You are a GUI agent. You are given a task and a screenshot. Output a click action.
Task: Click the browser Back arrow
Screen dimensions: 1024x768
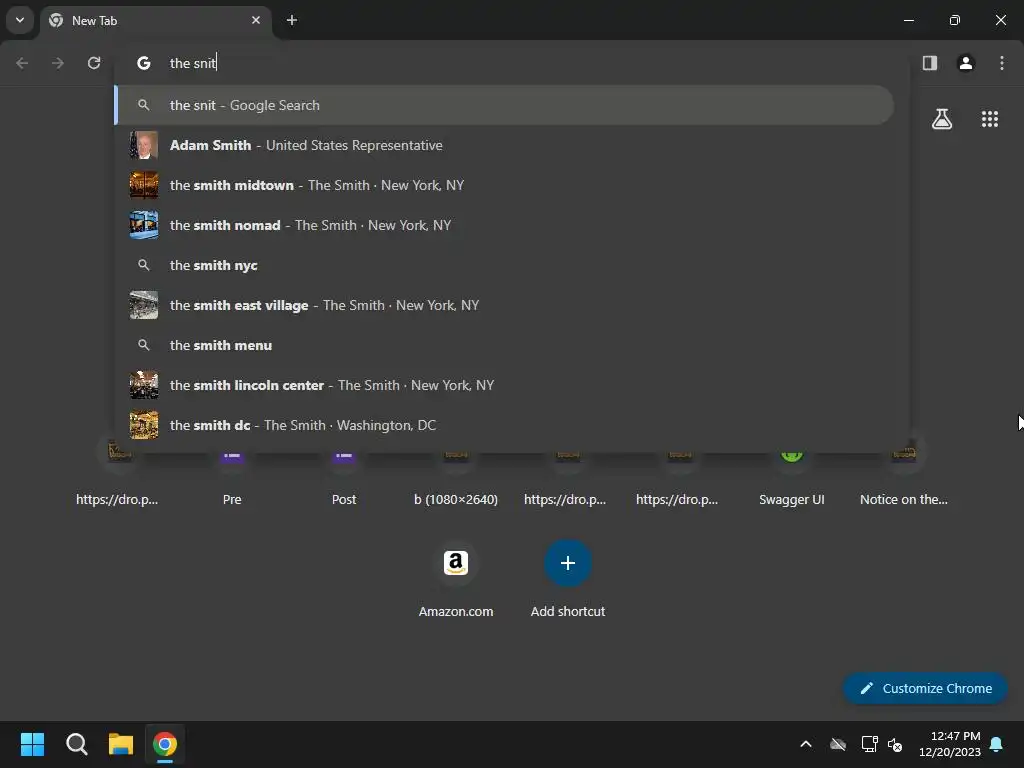coord(22,63)
